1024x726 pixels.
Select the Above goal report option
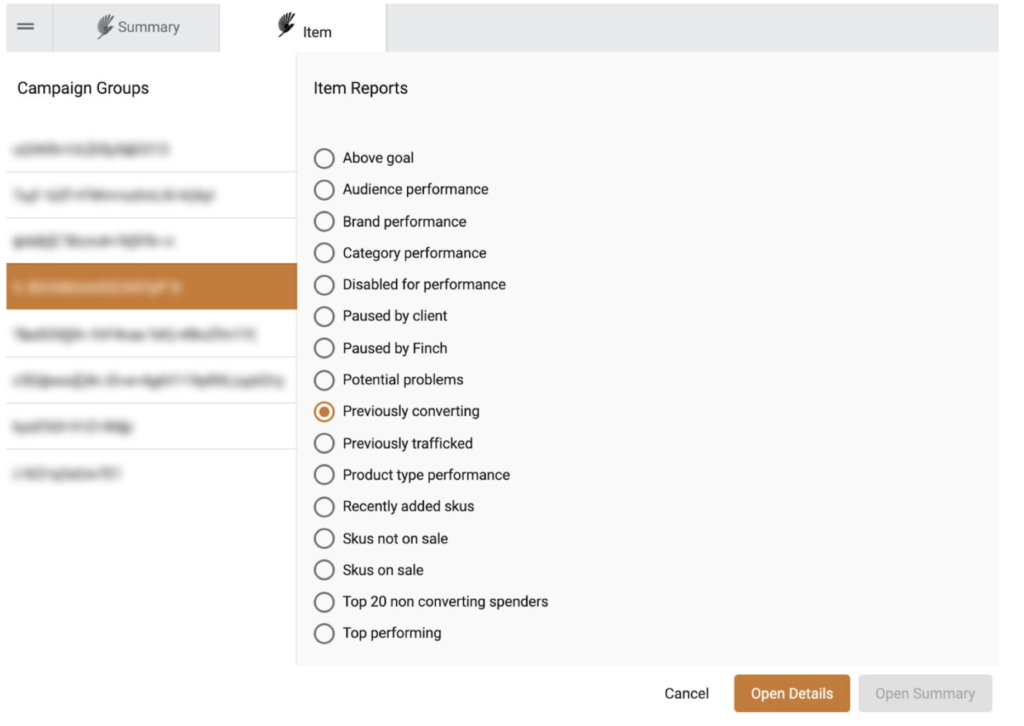[324, 158]
